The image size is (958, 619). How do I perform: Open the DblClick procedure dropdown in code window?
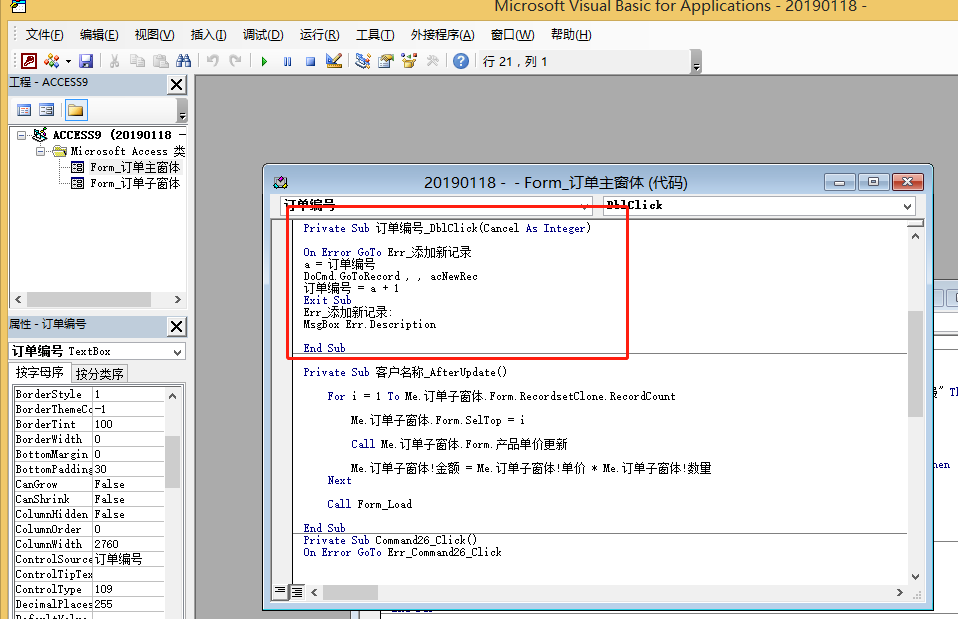(x=907, y=206)
